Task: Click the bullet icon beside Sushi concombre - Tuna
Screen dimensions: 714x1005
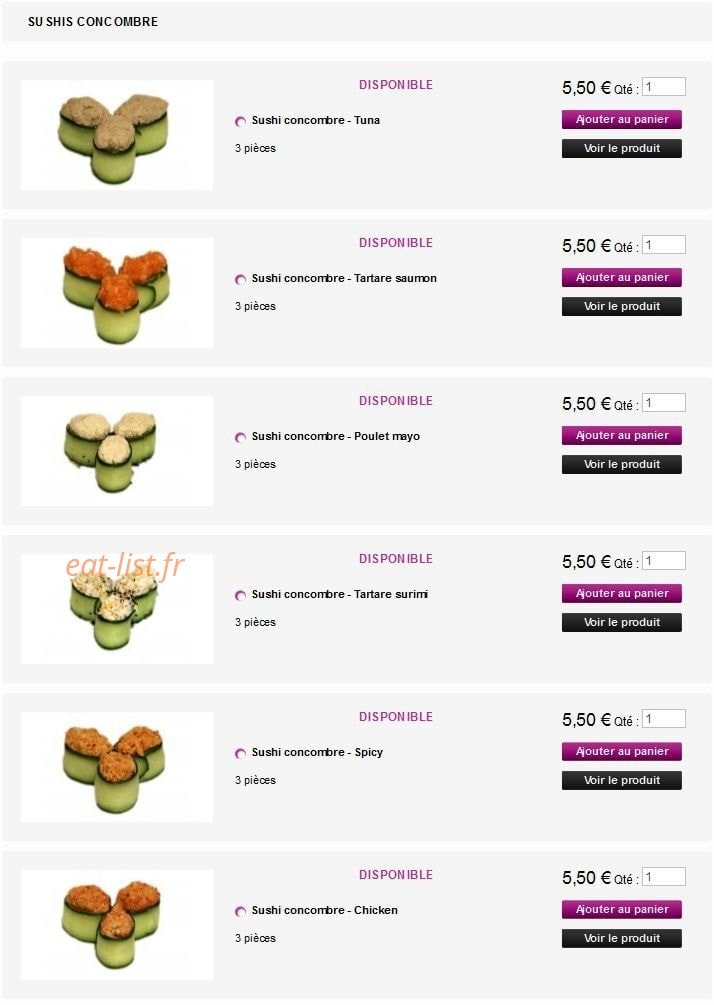Action: point(240,121)
